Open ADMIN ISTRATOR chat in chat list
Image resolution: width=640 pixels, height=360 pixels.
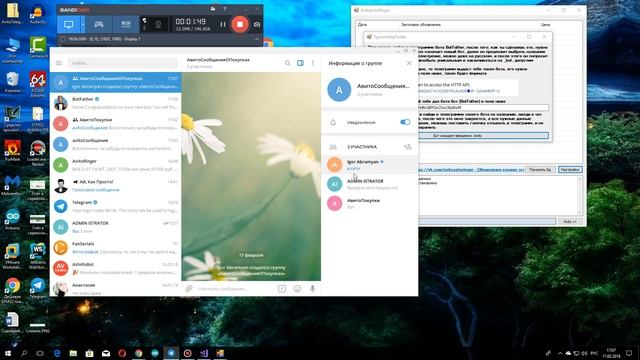pos(116,227)
